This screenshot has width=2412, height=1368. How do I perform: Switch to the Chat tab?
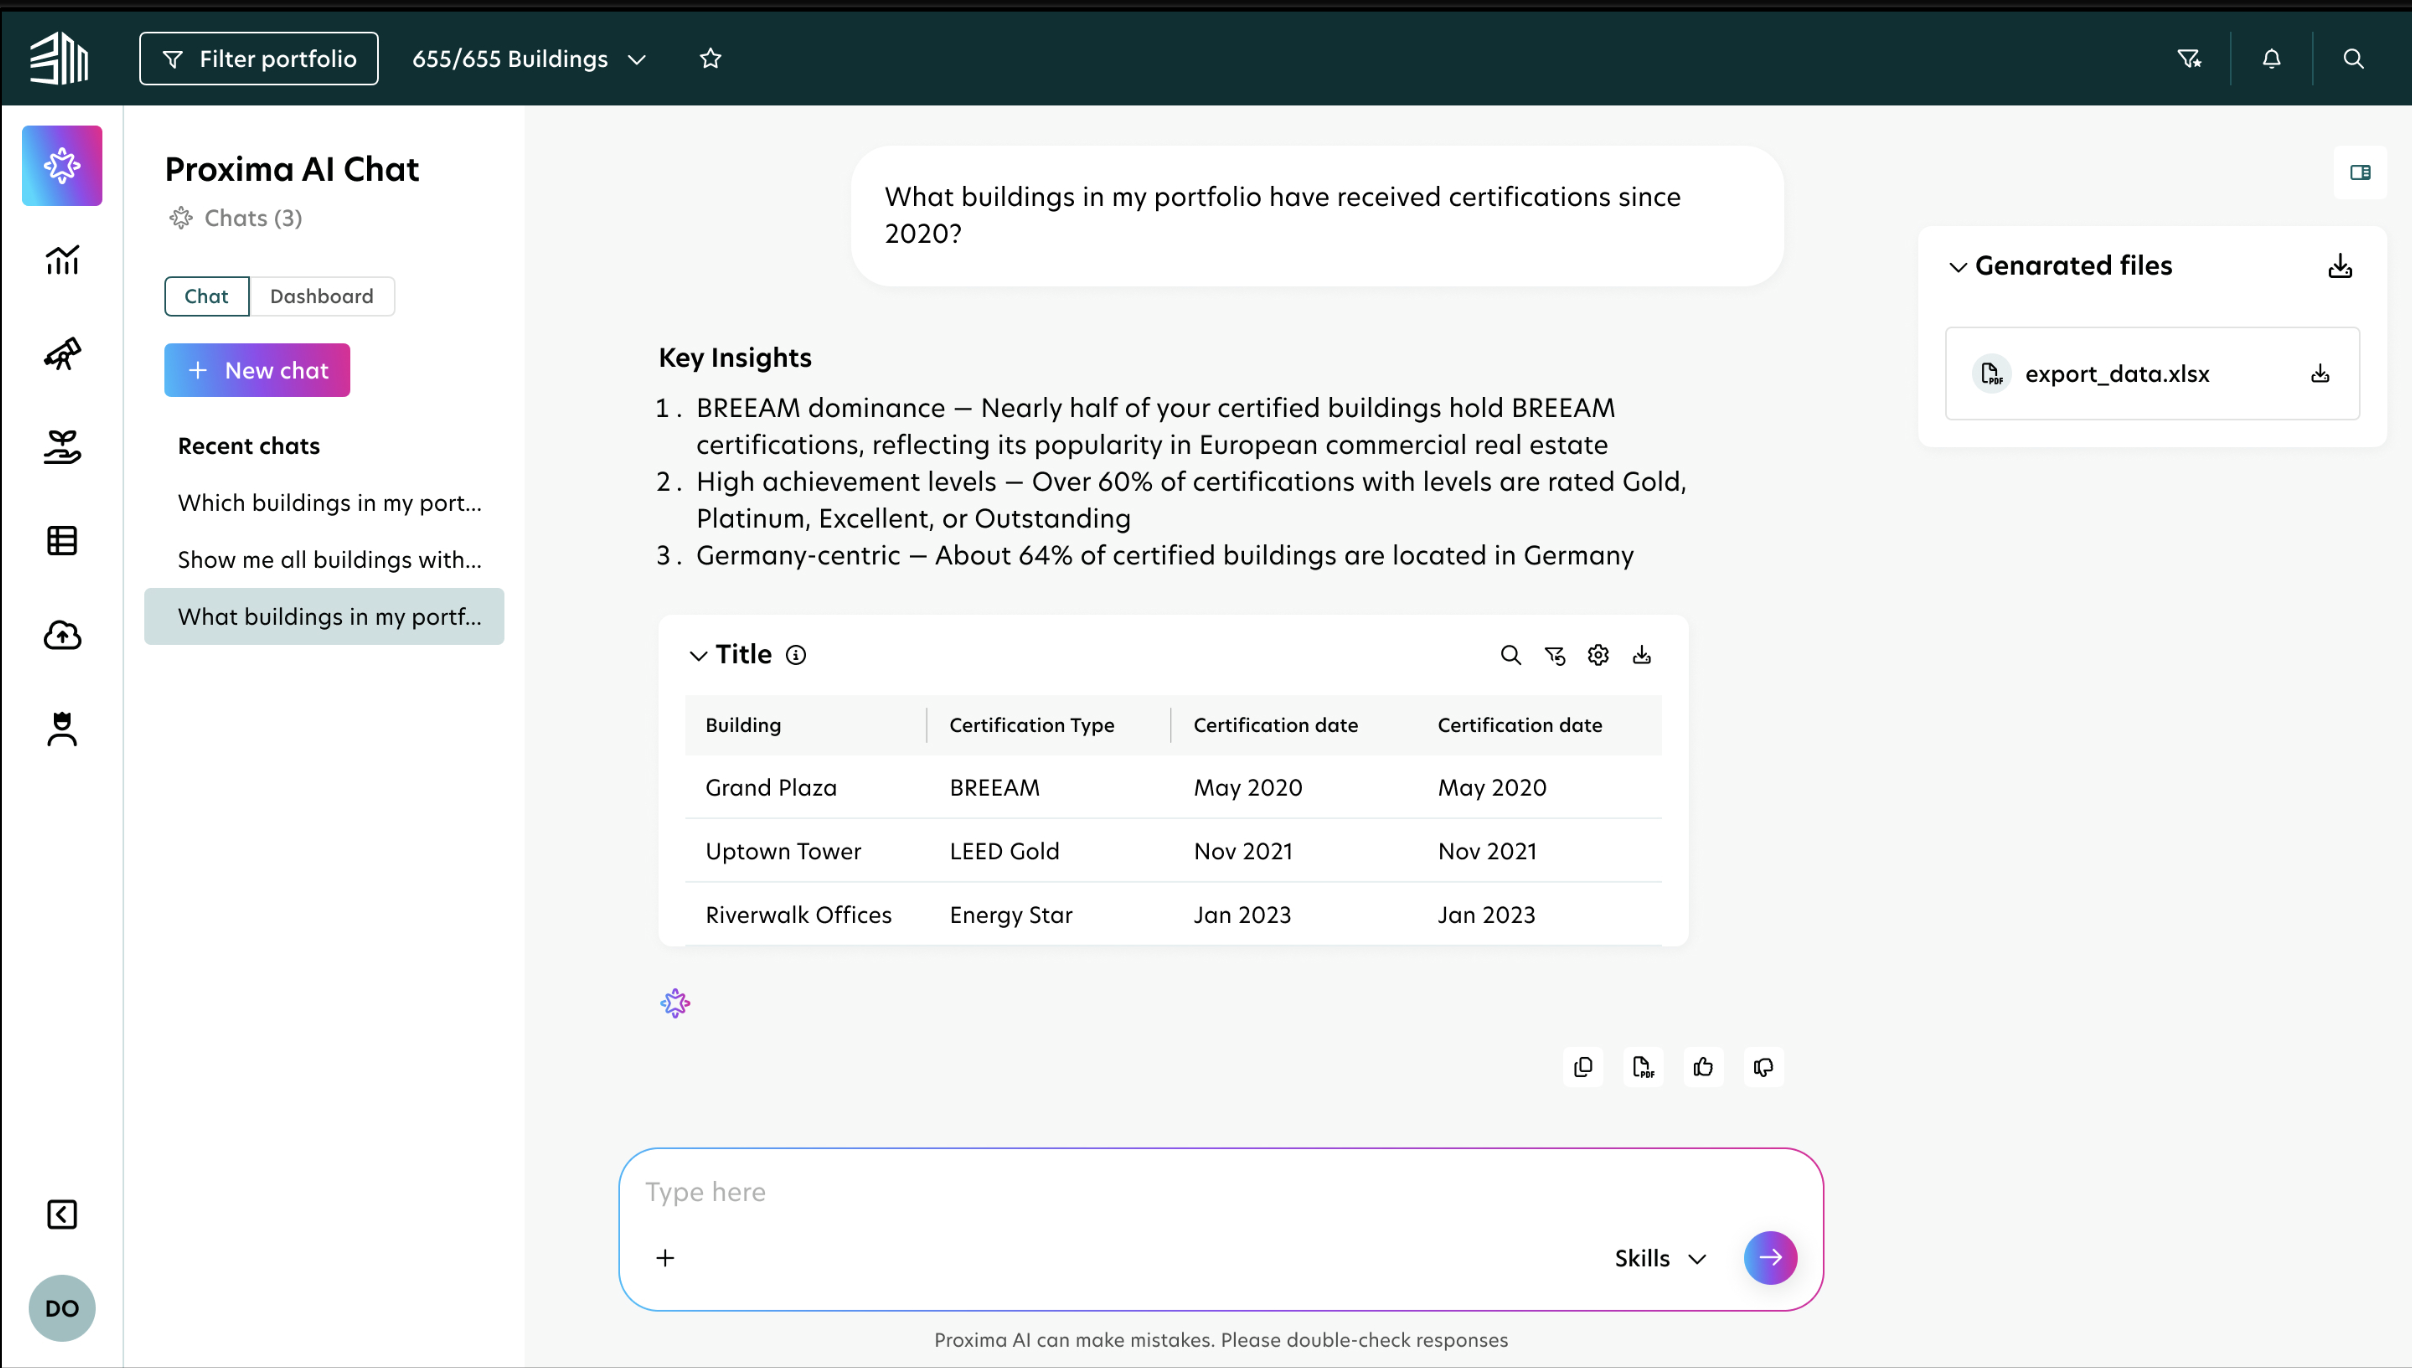[206, 296]
